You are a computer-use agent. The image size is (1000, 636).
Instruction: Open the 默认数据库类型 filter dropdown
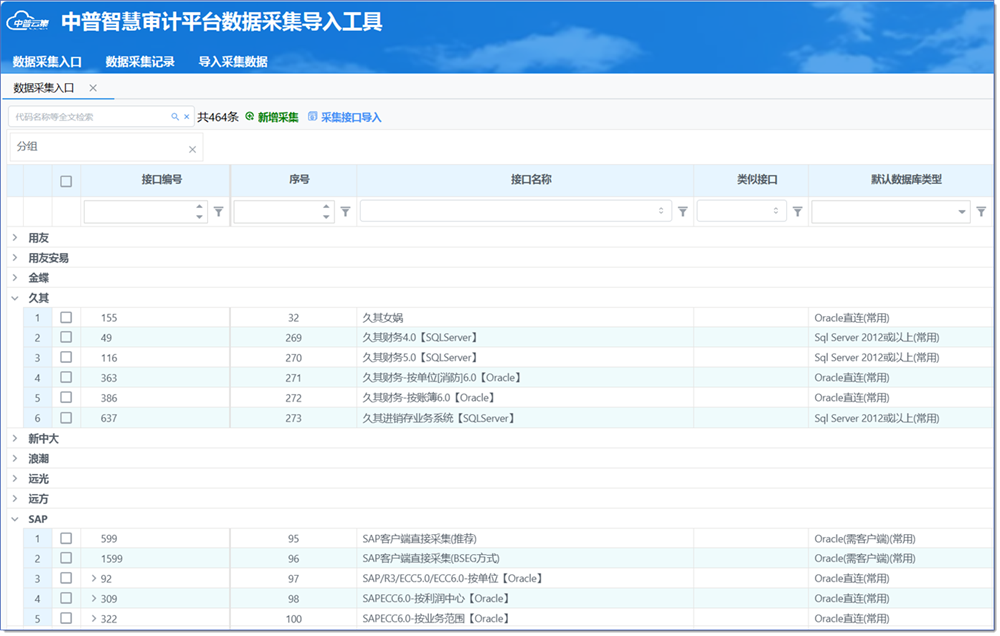pos(962,212)
